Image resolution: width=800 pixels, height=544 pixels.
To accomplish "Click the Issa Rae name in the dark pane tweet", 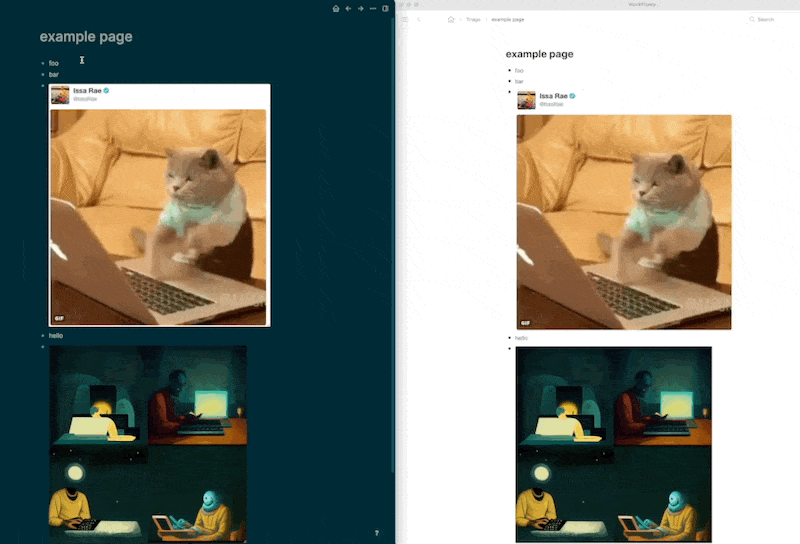I will [x=87, y=90].
